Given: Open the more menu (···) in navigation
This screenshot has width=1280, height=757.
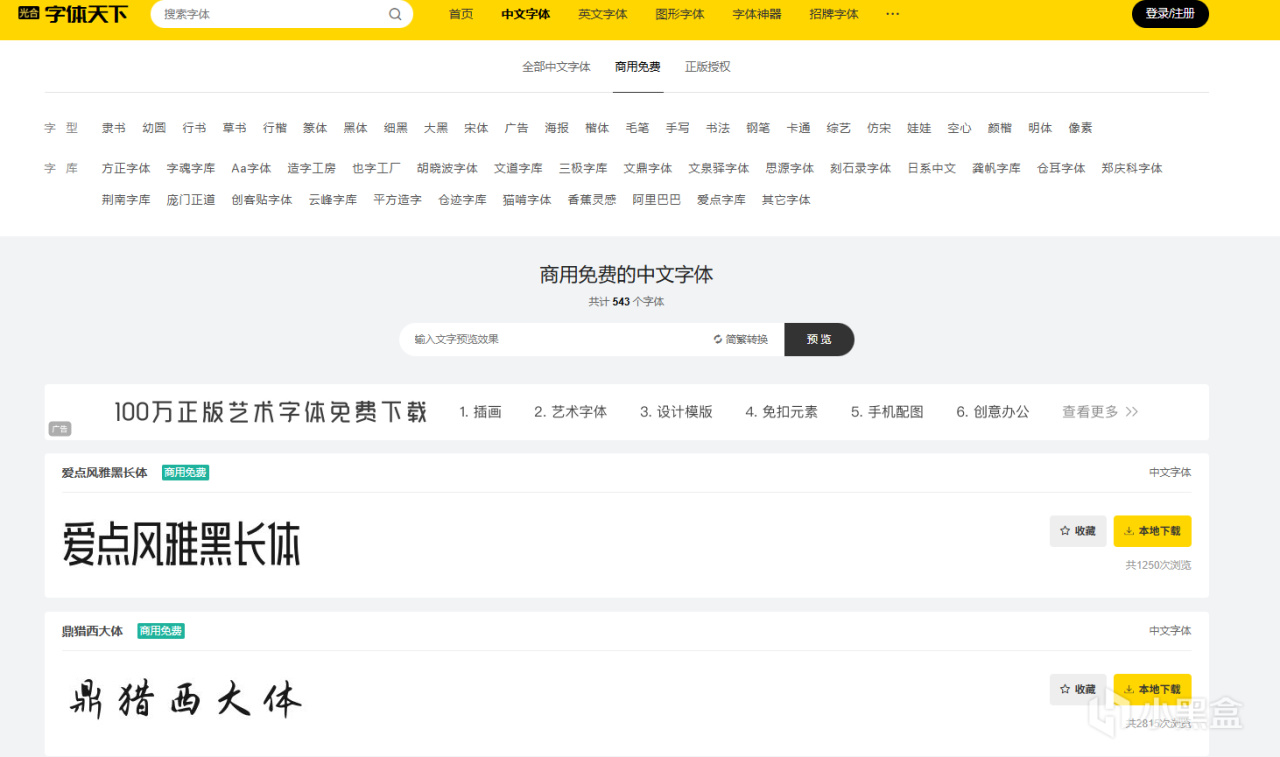Looking at the screenshot, I should coord(893,14).
